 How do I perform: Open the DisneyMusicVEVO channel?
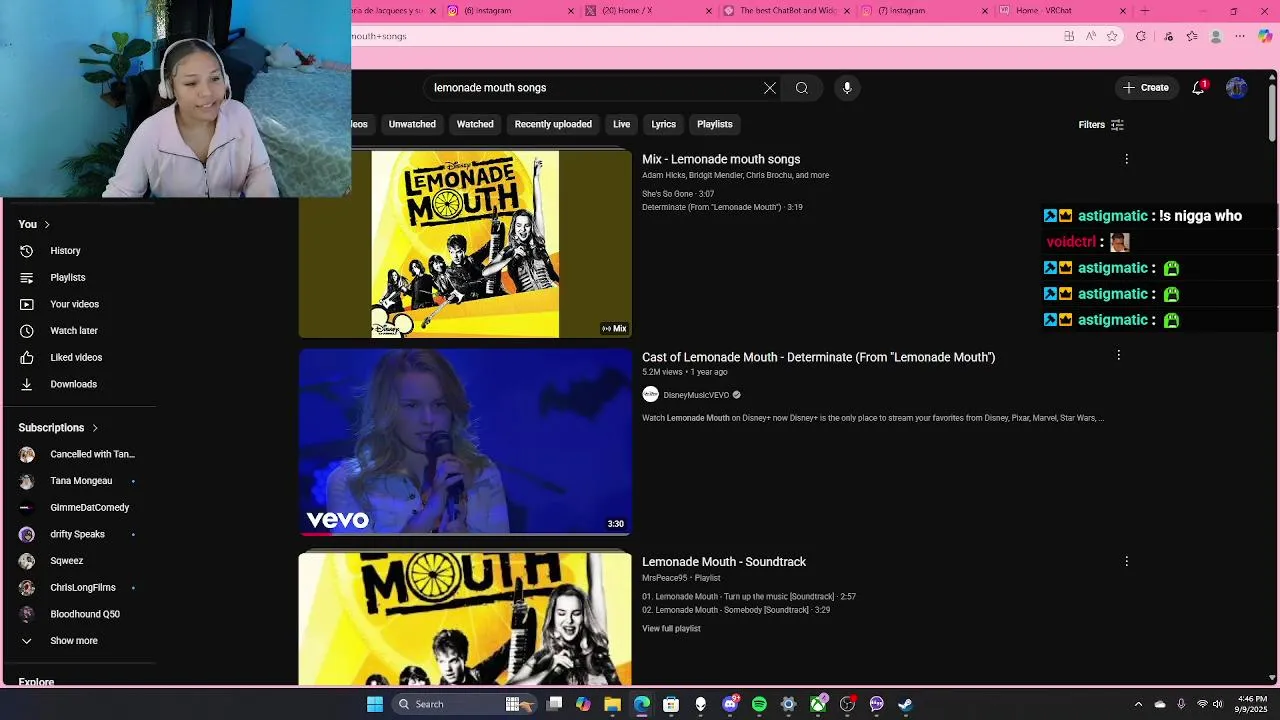[x=696, y=395]
